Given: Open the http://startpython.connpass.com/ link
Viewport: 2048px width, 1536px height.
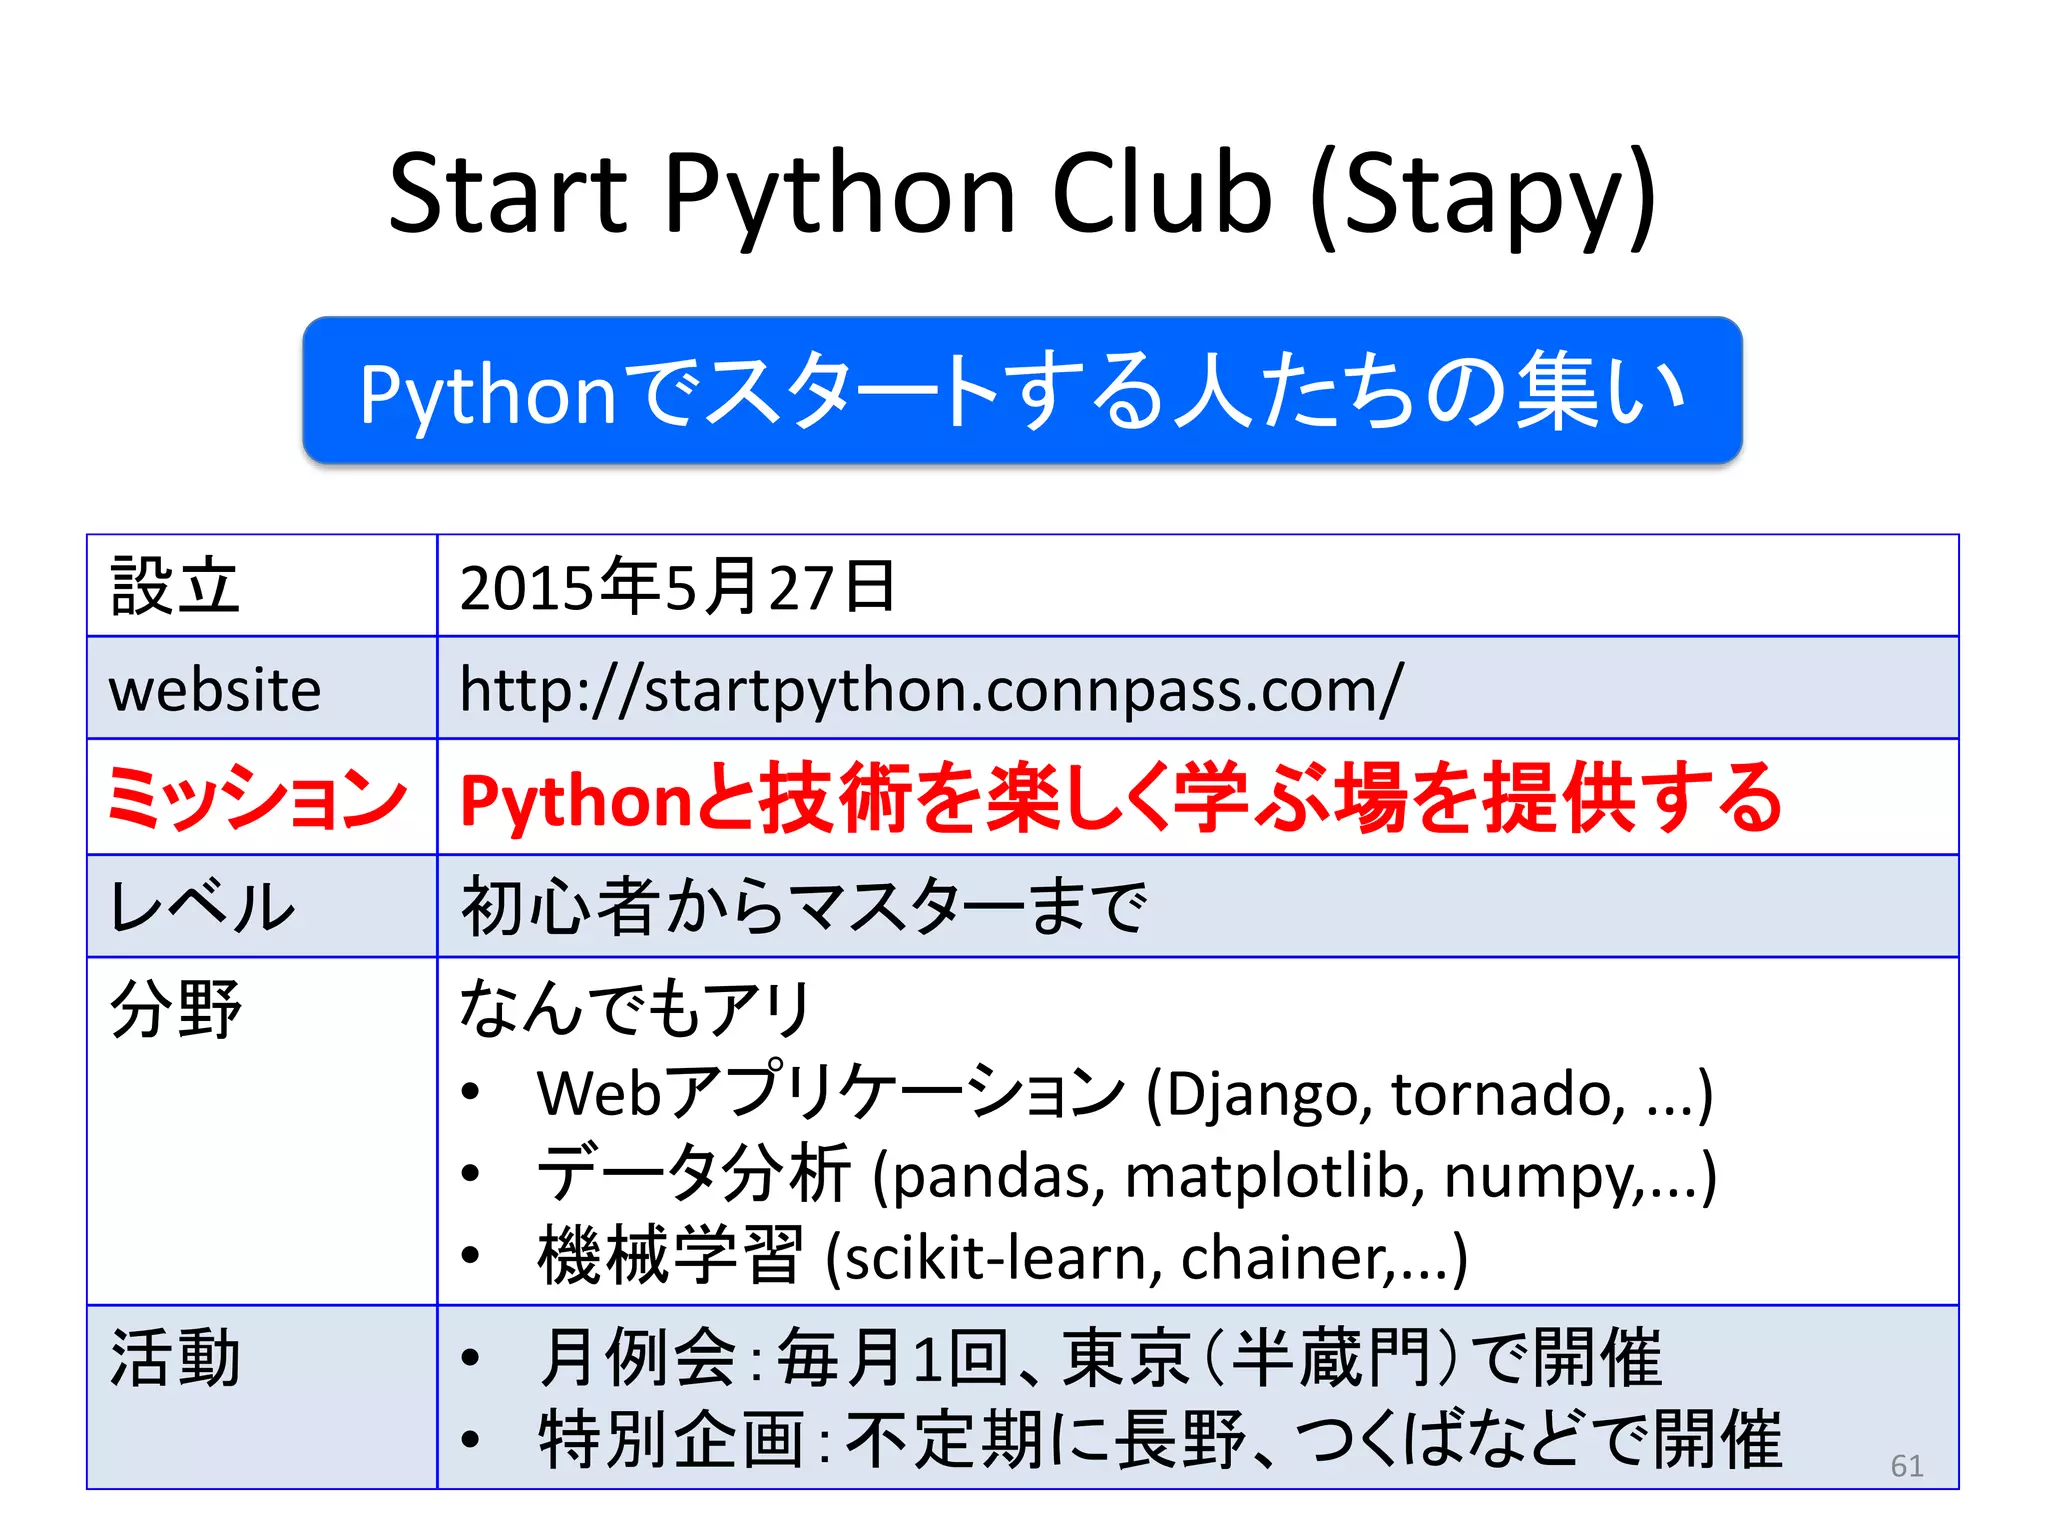Looking at the screenshot, I should pyautogui.click(x=931, y=690).
